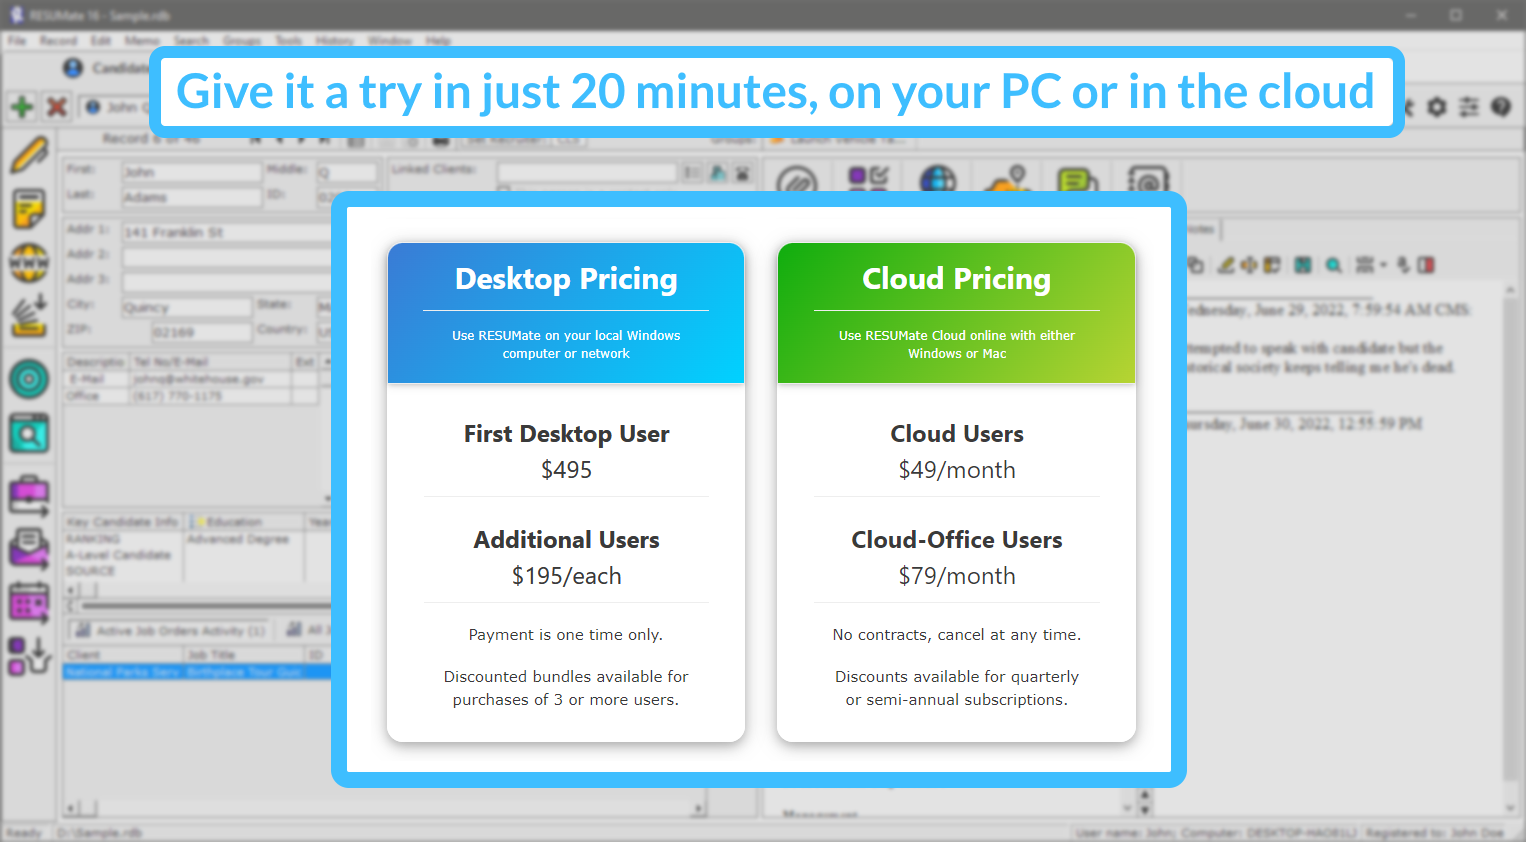Click the $495 First Desktop User price
The width and height of the screenshot is (1526, 842).
point(566,470)
